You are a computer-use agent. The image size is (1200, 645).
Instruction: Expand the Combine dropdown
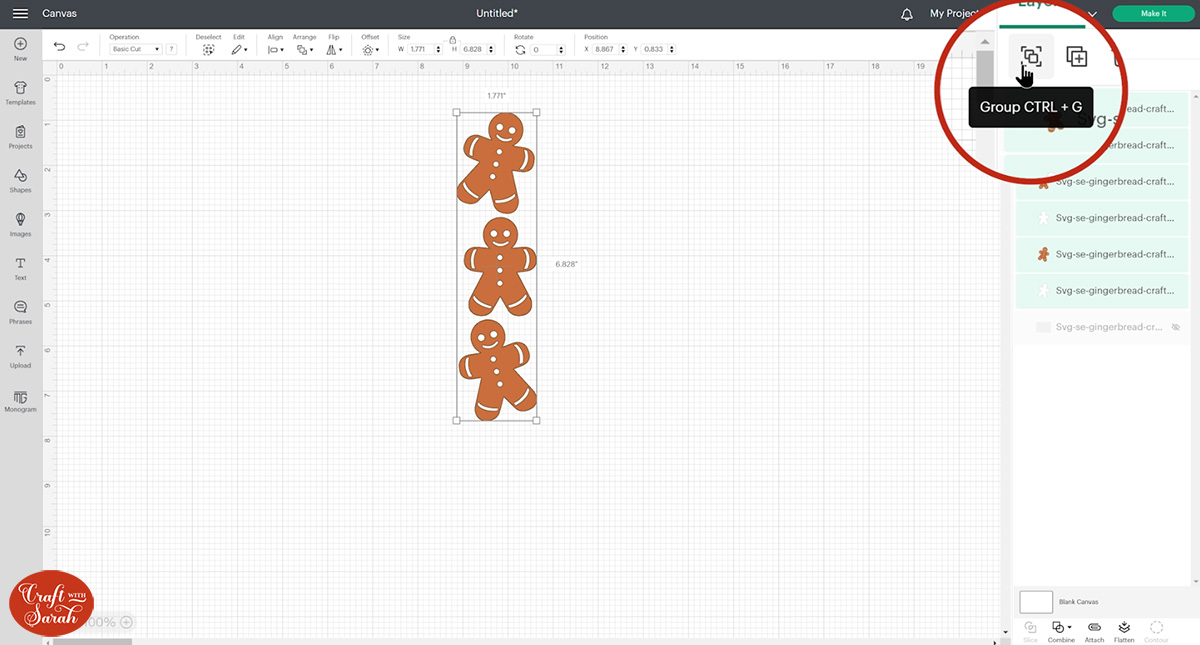(1061, 628)
